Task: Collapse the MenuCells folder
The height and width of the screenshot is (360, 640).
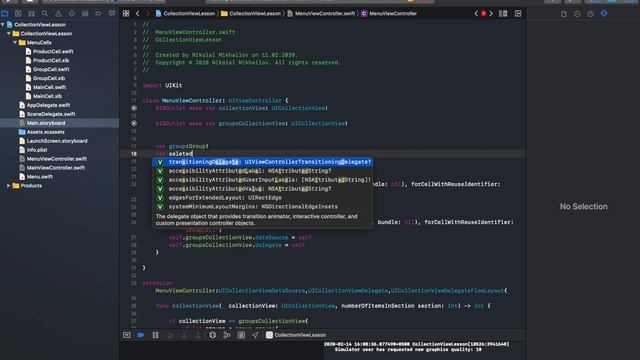Action: click(15, 42)
